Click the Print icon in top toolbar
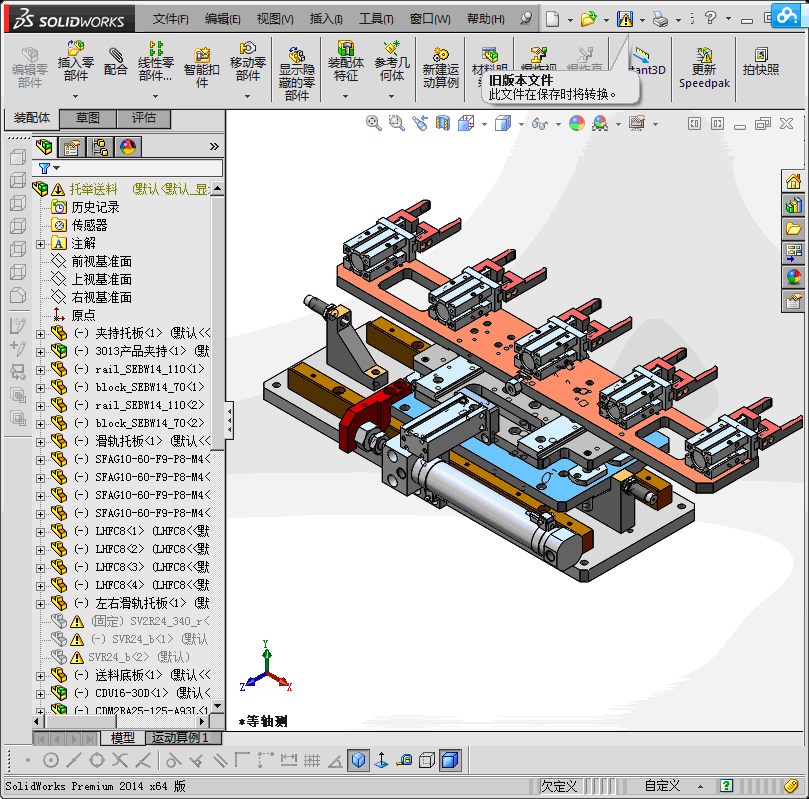This screenshot has height=799, width=809. click(660, 19)
